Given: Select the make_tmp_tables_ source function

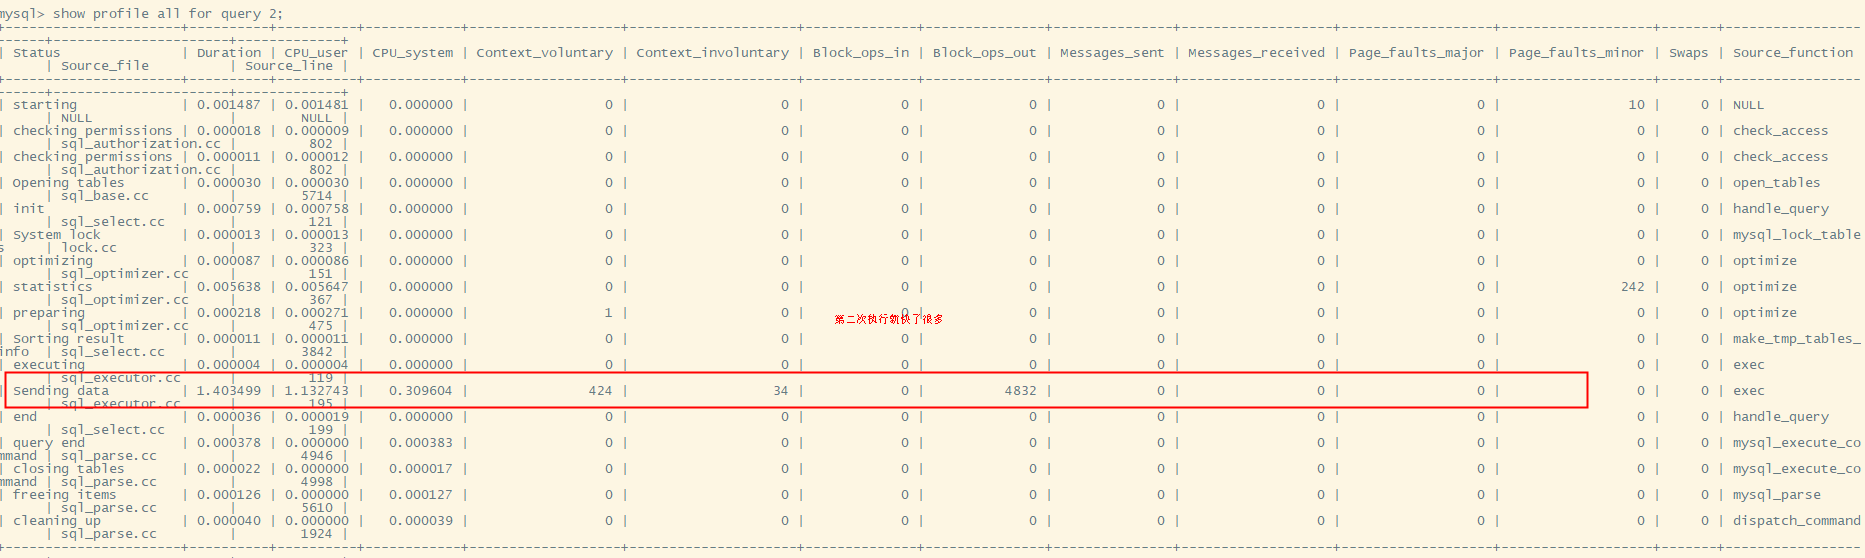Looking at the screenshot, I should (x=1797, y=339).
